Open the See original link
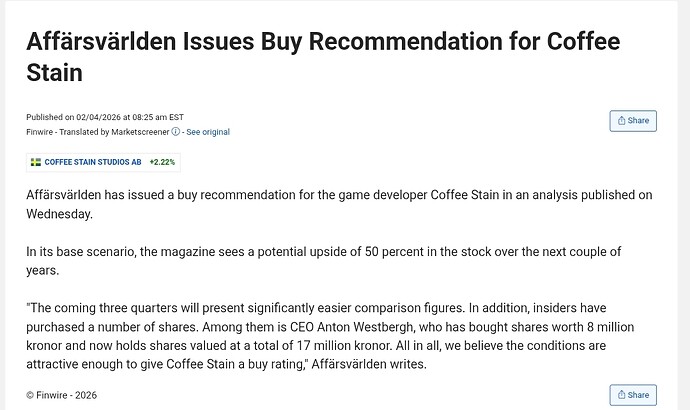The height and width of the screenshot is (410, 690). click(x=208, y=132)
